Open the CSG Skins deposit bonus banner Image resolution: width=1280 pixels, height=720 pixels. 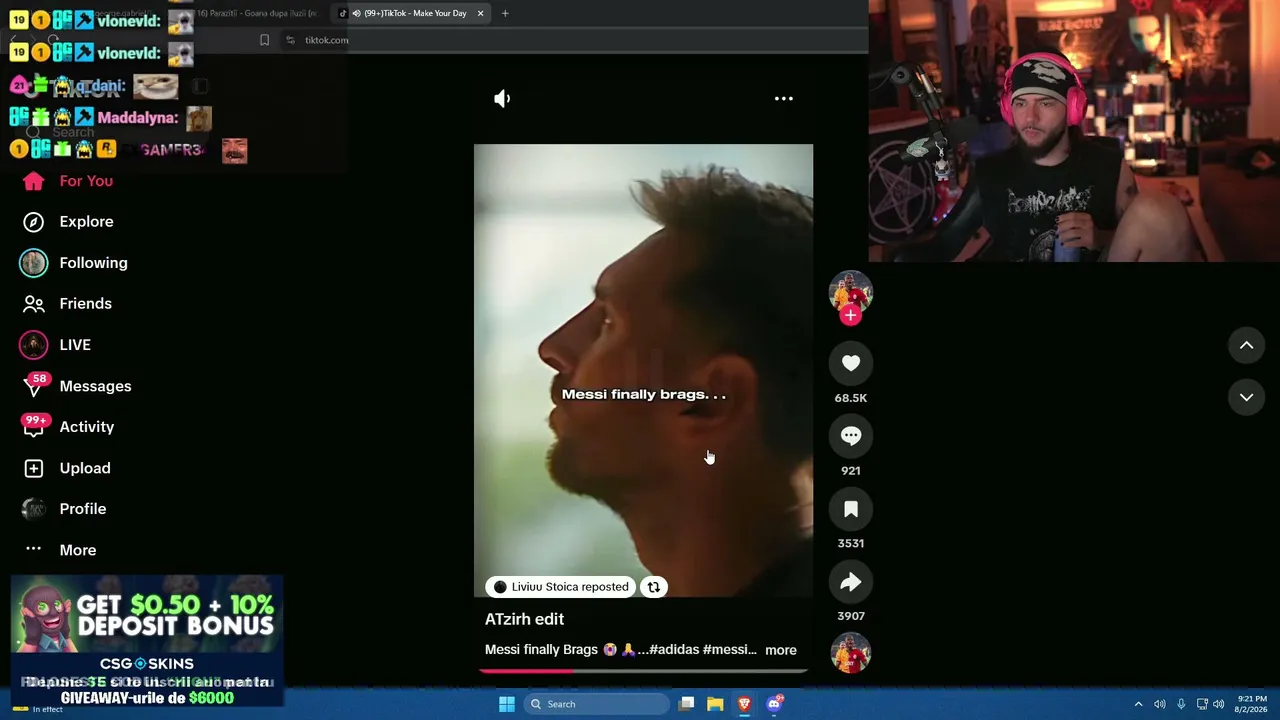(x=147, y=641)
